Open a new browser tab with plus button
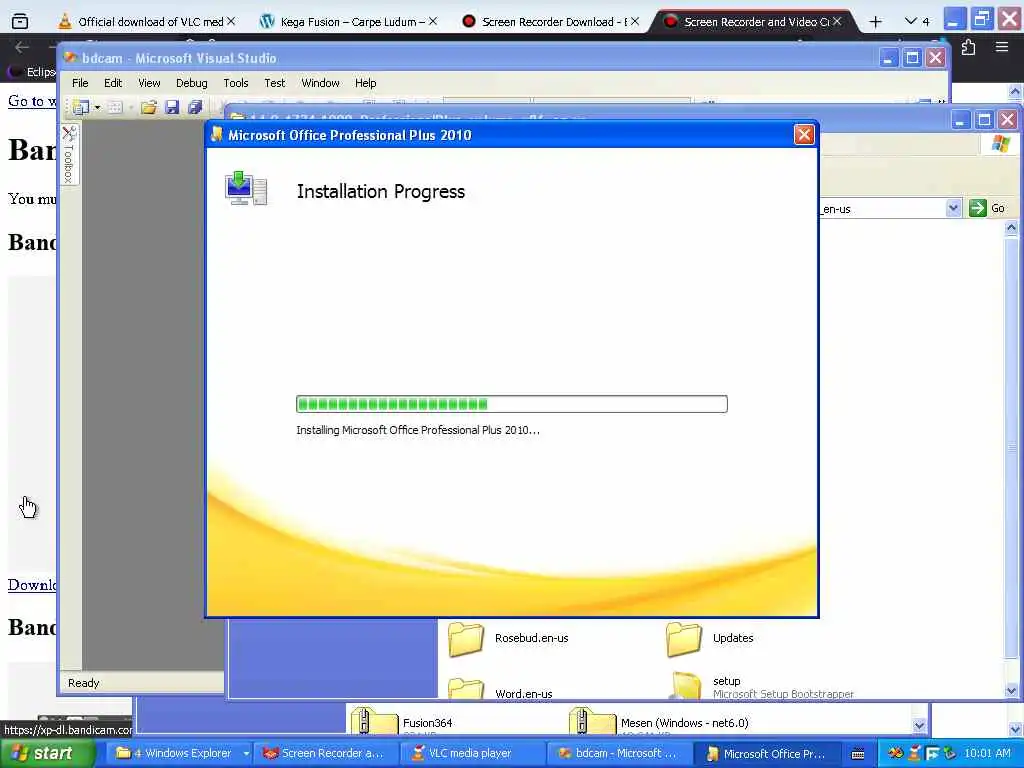This screenshot has width=1024, height=768. (x=876, y=22)
